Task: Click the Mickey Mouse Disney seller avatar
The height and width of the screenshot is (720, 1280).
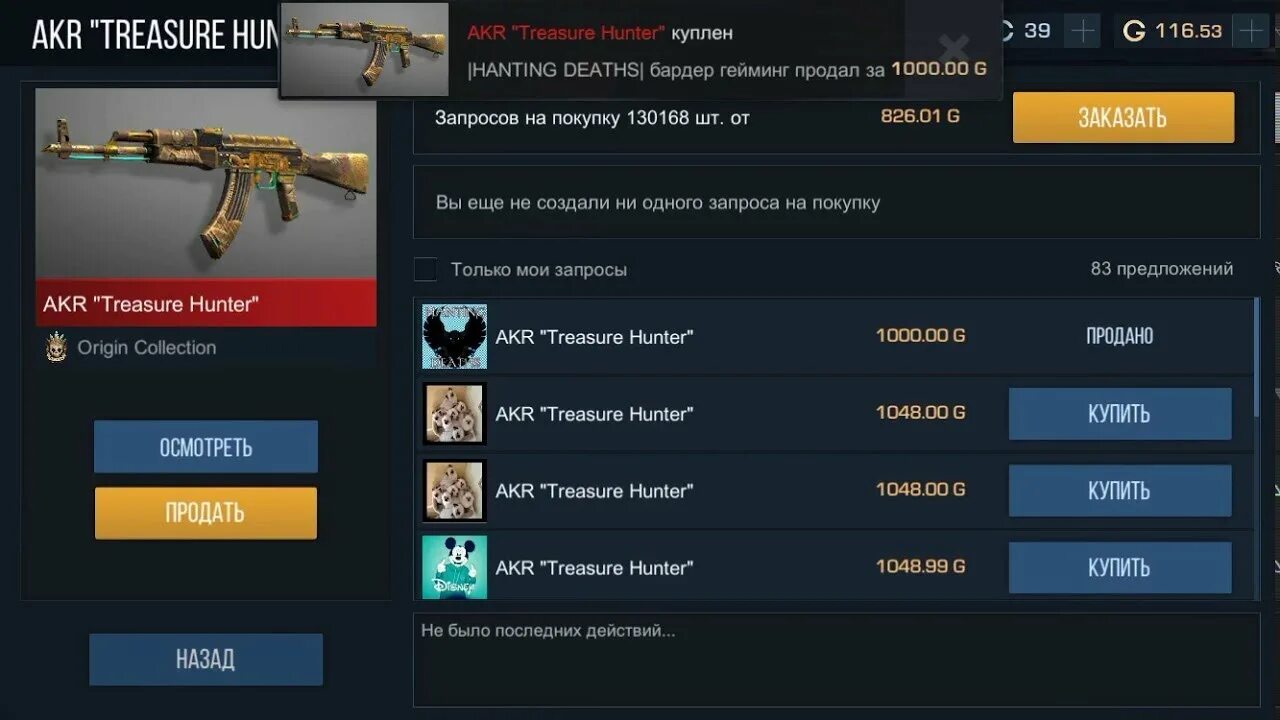Action: click(454, 567)
